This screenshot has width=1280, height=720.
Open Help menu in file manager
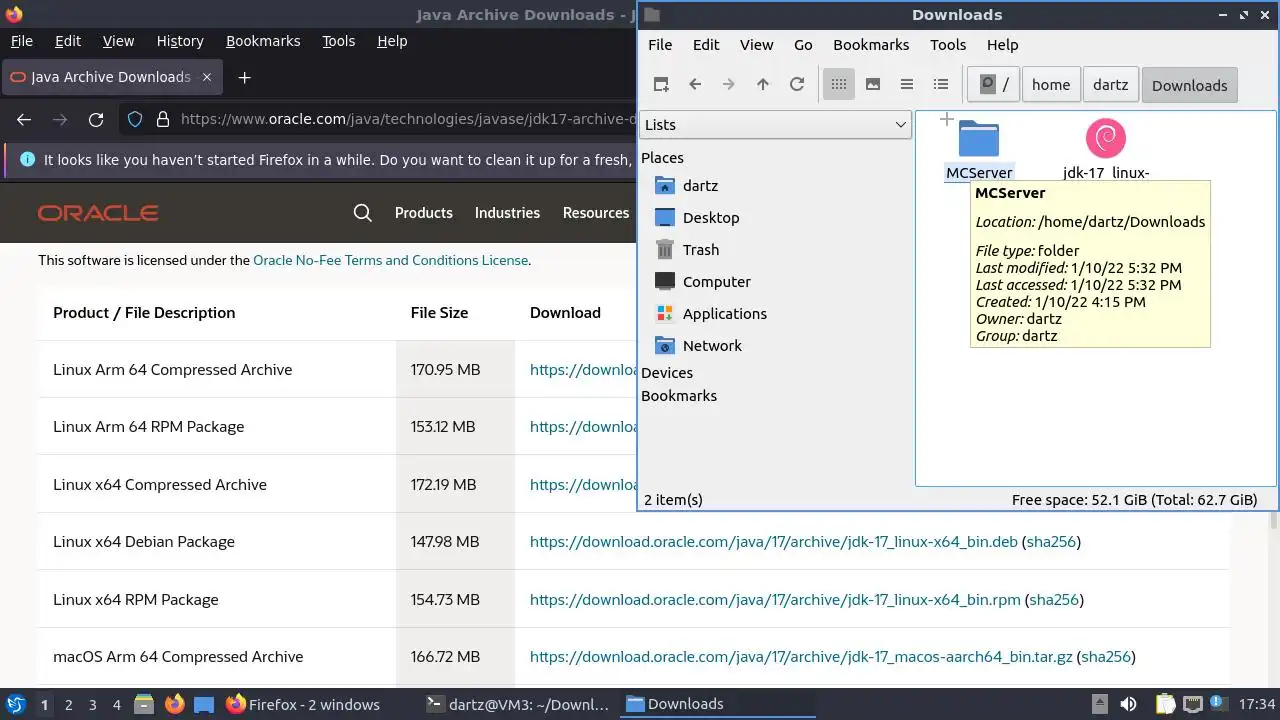[x=1002, y=44]
